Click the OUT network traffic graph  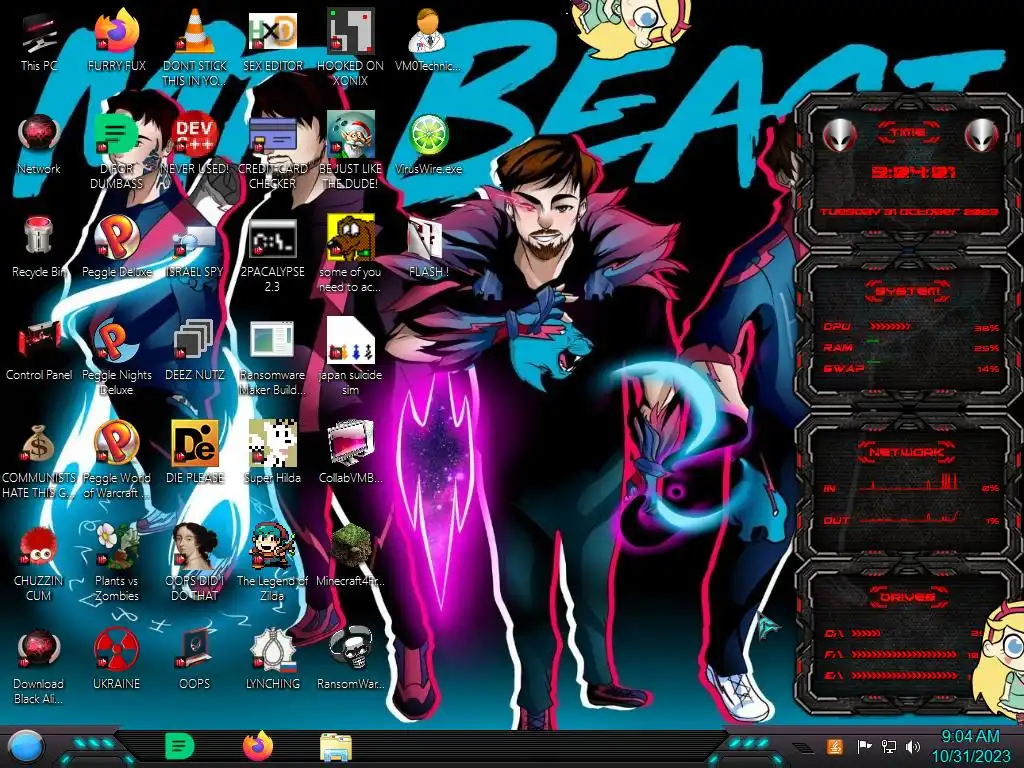point(909,519)
